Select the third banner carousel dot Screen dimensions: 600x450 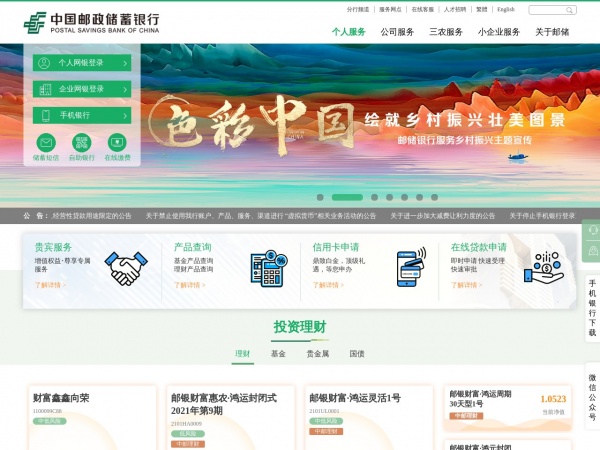(374, 197)
